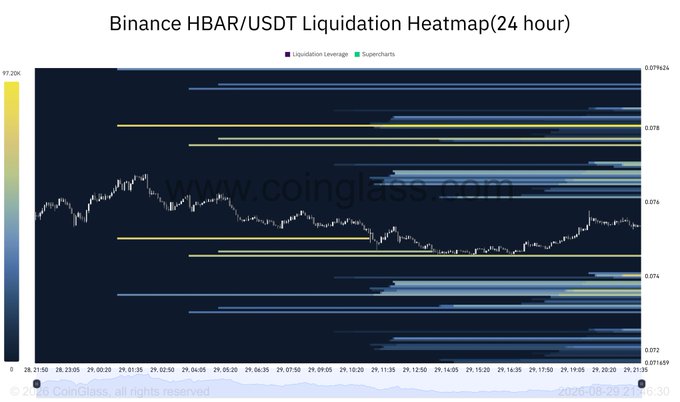
Task: Click the 29, 16:35 time axis label
Action: 510,370
